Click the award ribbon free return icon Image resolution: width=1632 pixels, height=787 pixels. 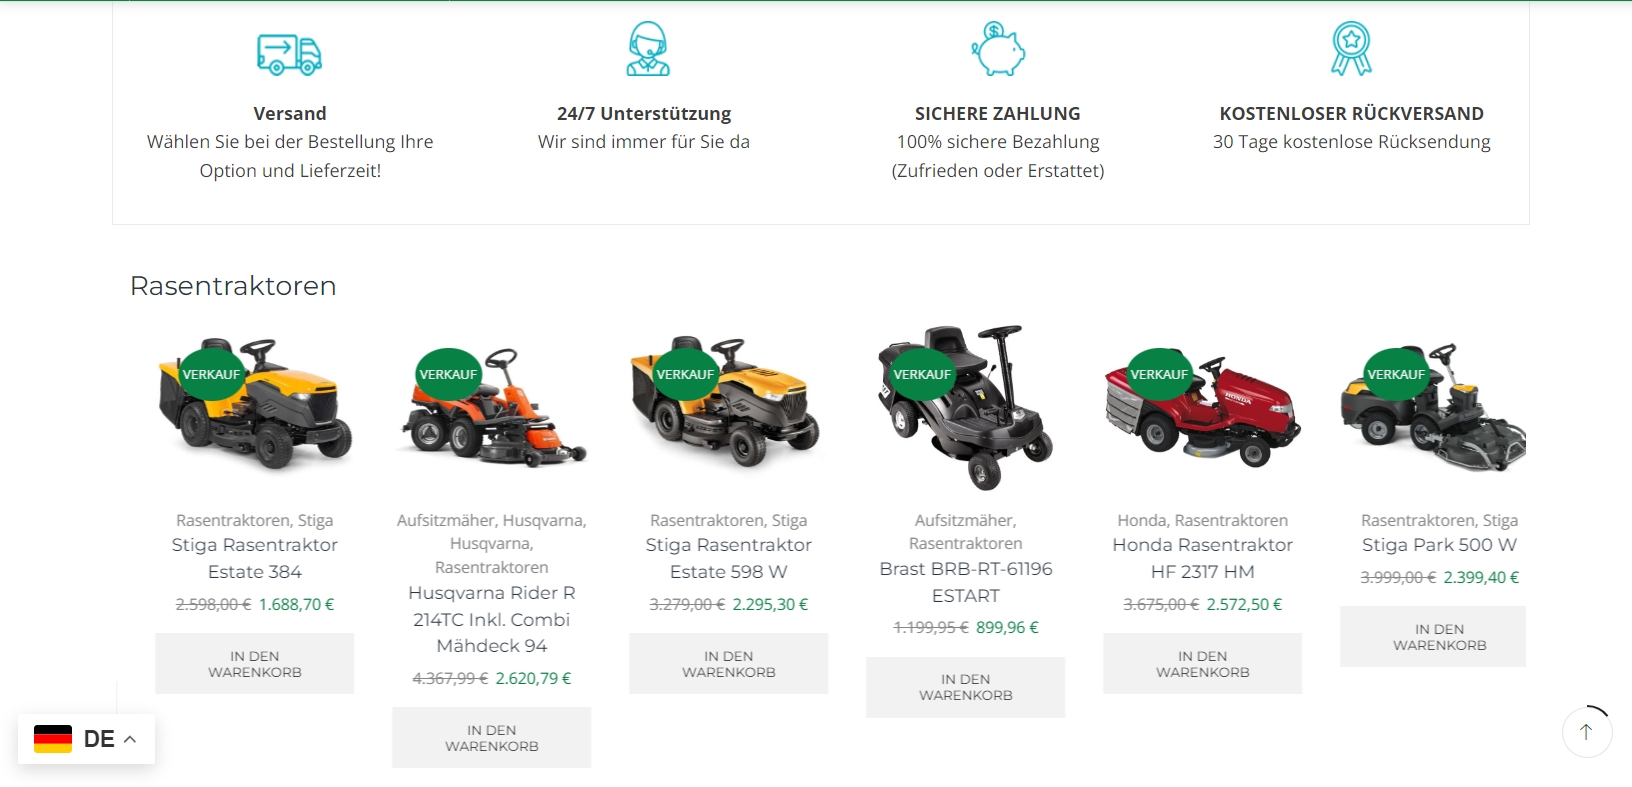(1351, 49)
